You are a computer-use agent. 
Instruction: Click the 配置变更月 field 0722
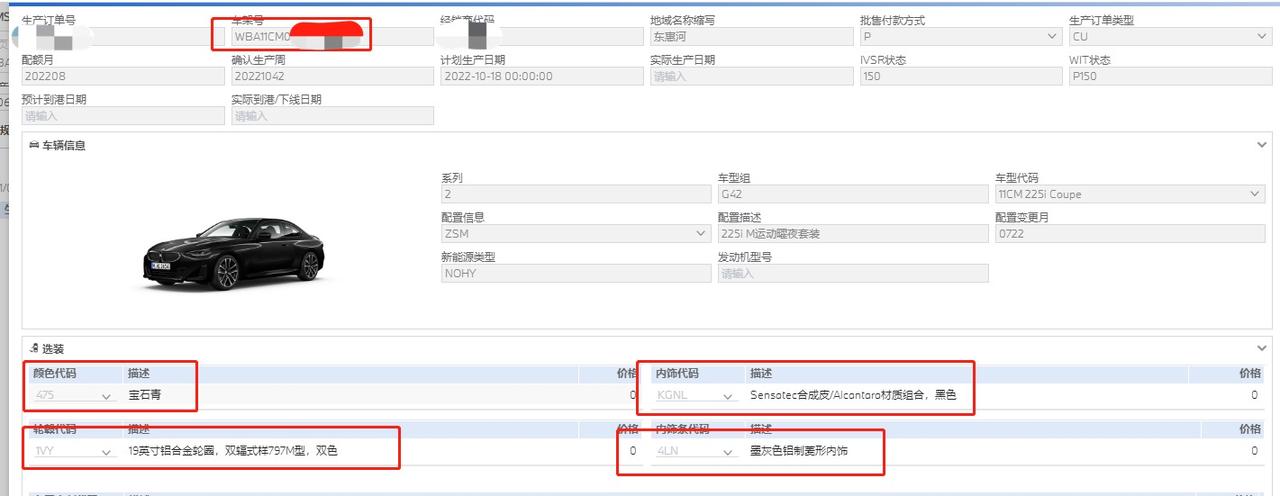(1131, 234)
